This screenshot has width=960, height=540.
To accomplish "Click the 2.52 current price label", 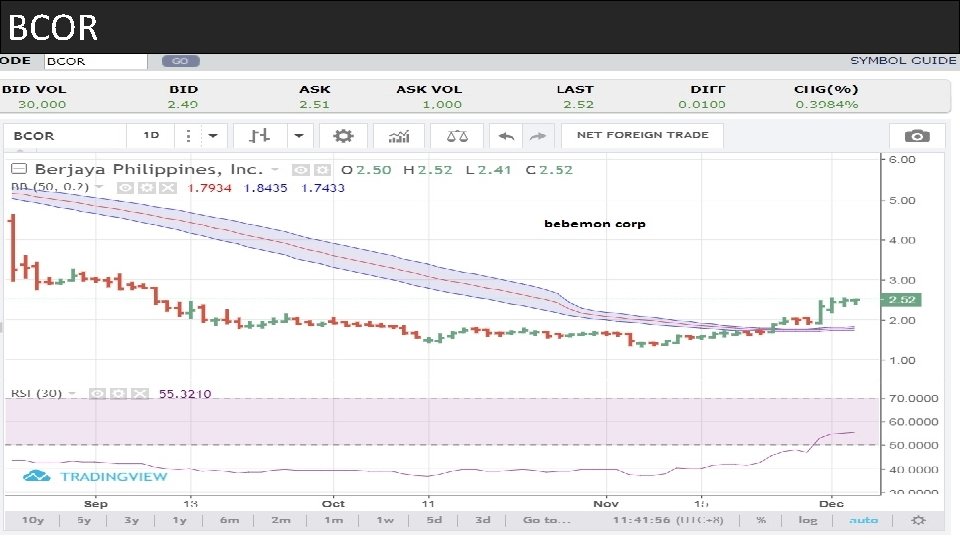I will (x=901, y=299).
